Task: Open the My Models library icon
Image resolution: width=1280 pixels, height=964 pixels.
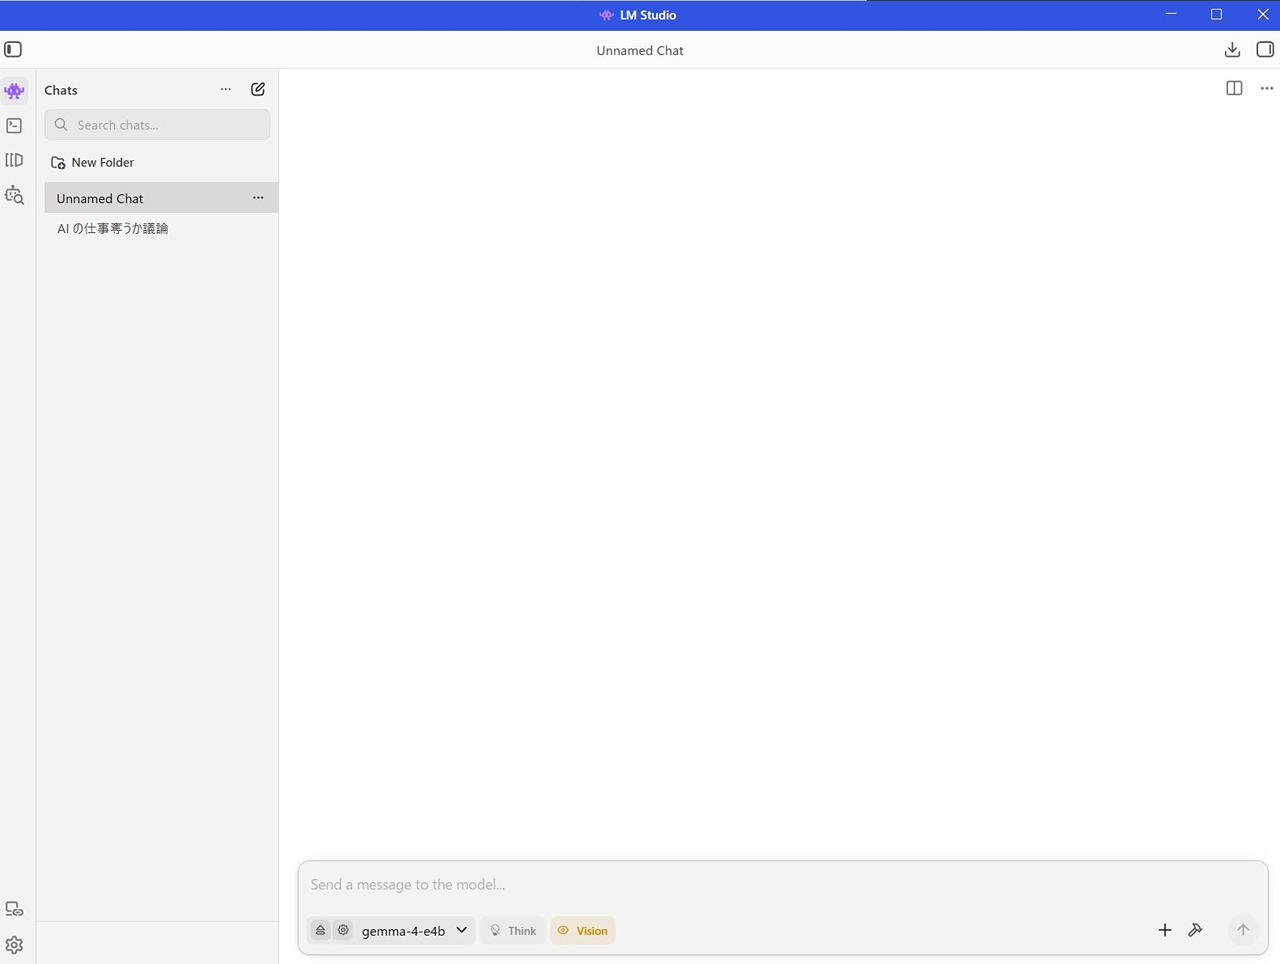Action: click(14, 160)
